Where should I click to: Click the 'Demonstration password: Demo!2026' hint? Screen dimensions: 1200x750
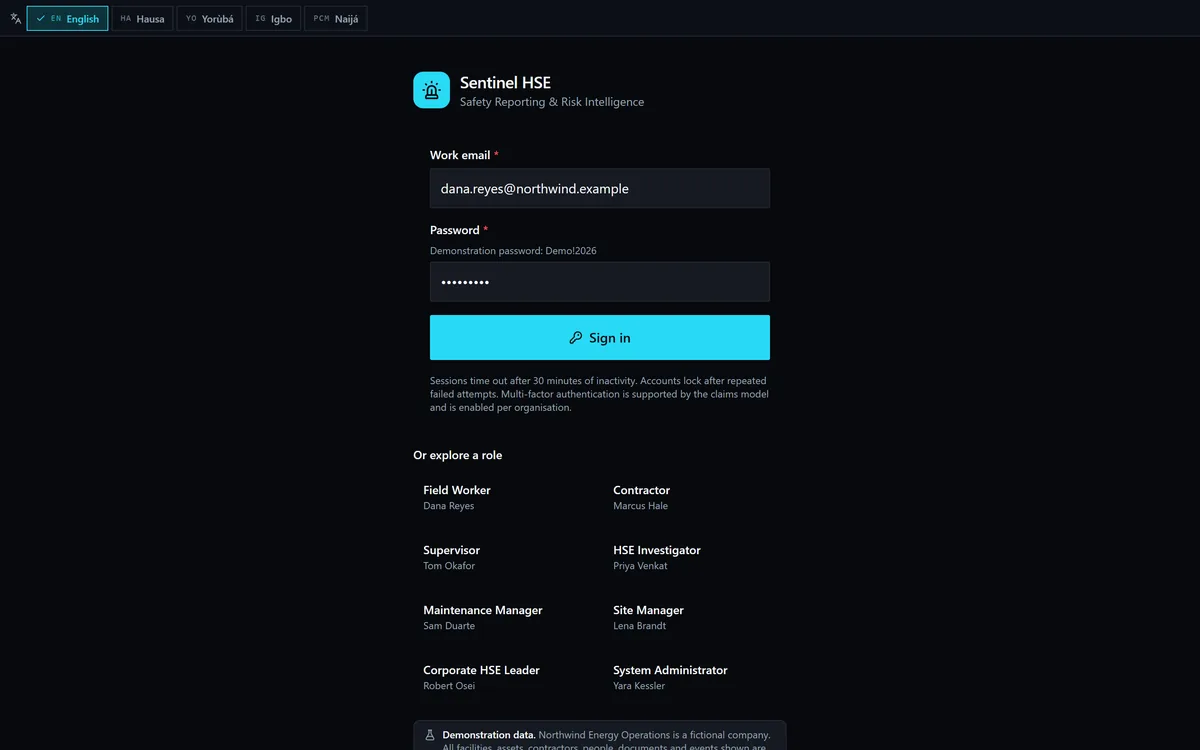click(513, 251)
